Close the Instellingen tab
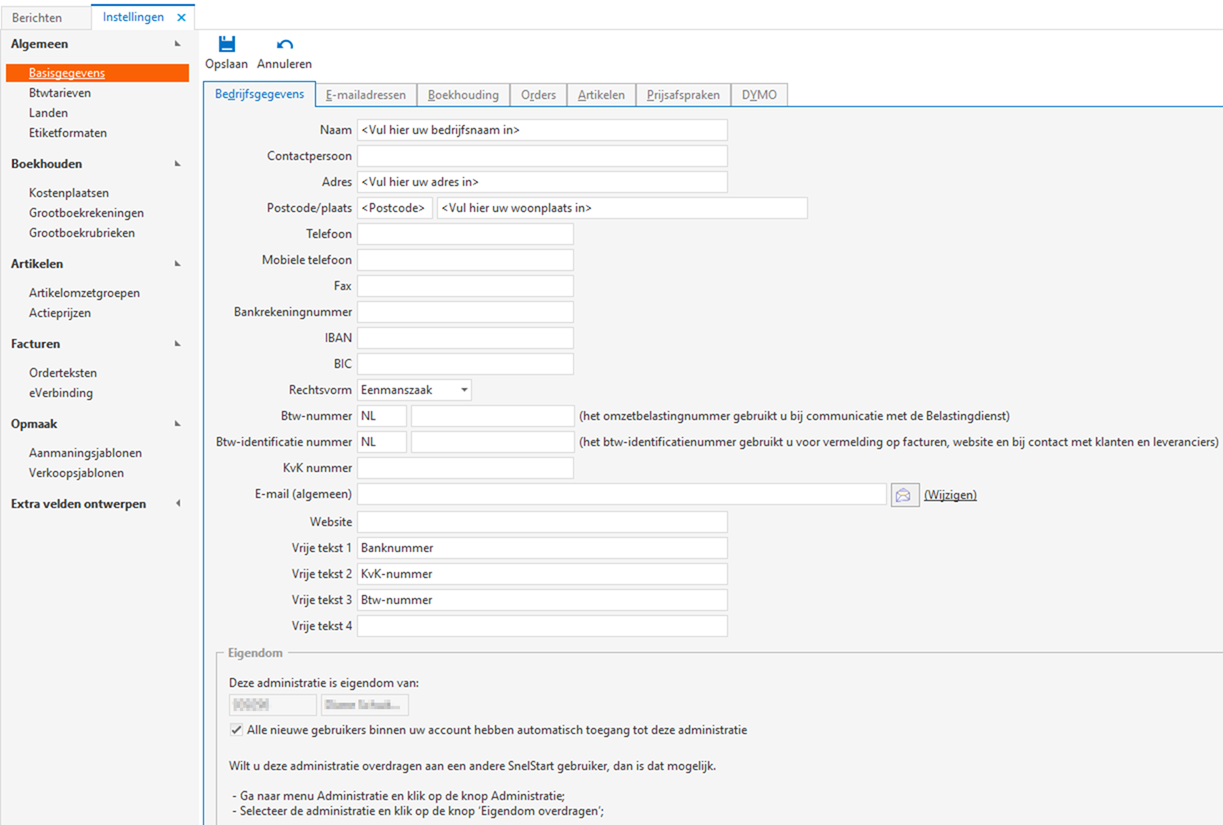Image resolution: width=1223 pixels, height=825 pixels. pyautogui.click(x=181, y=16)
